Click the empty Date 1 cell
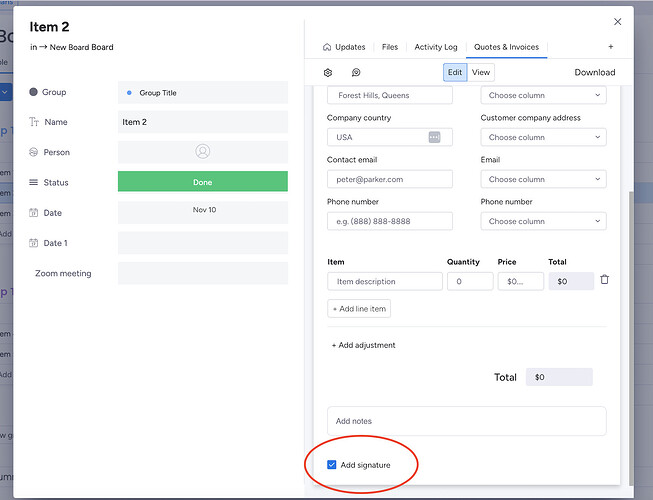The image size is (653, 500). (203, 243)
